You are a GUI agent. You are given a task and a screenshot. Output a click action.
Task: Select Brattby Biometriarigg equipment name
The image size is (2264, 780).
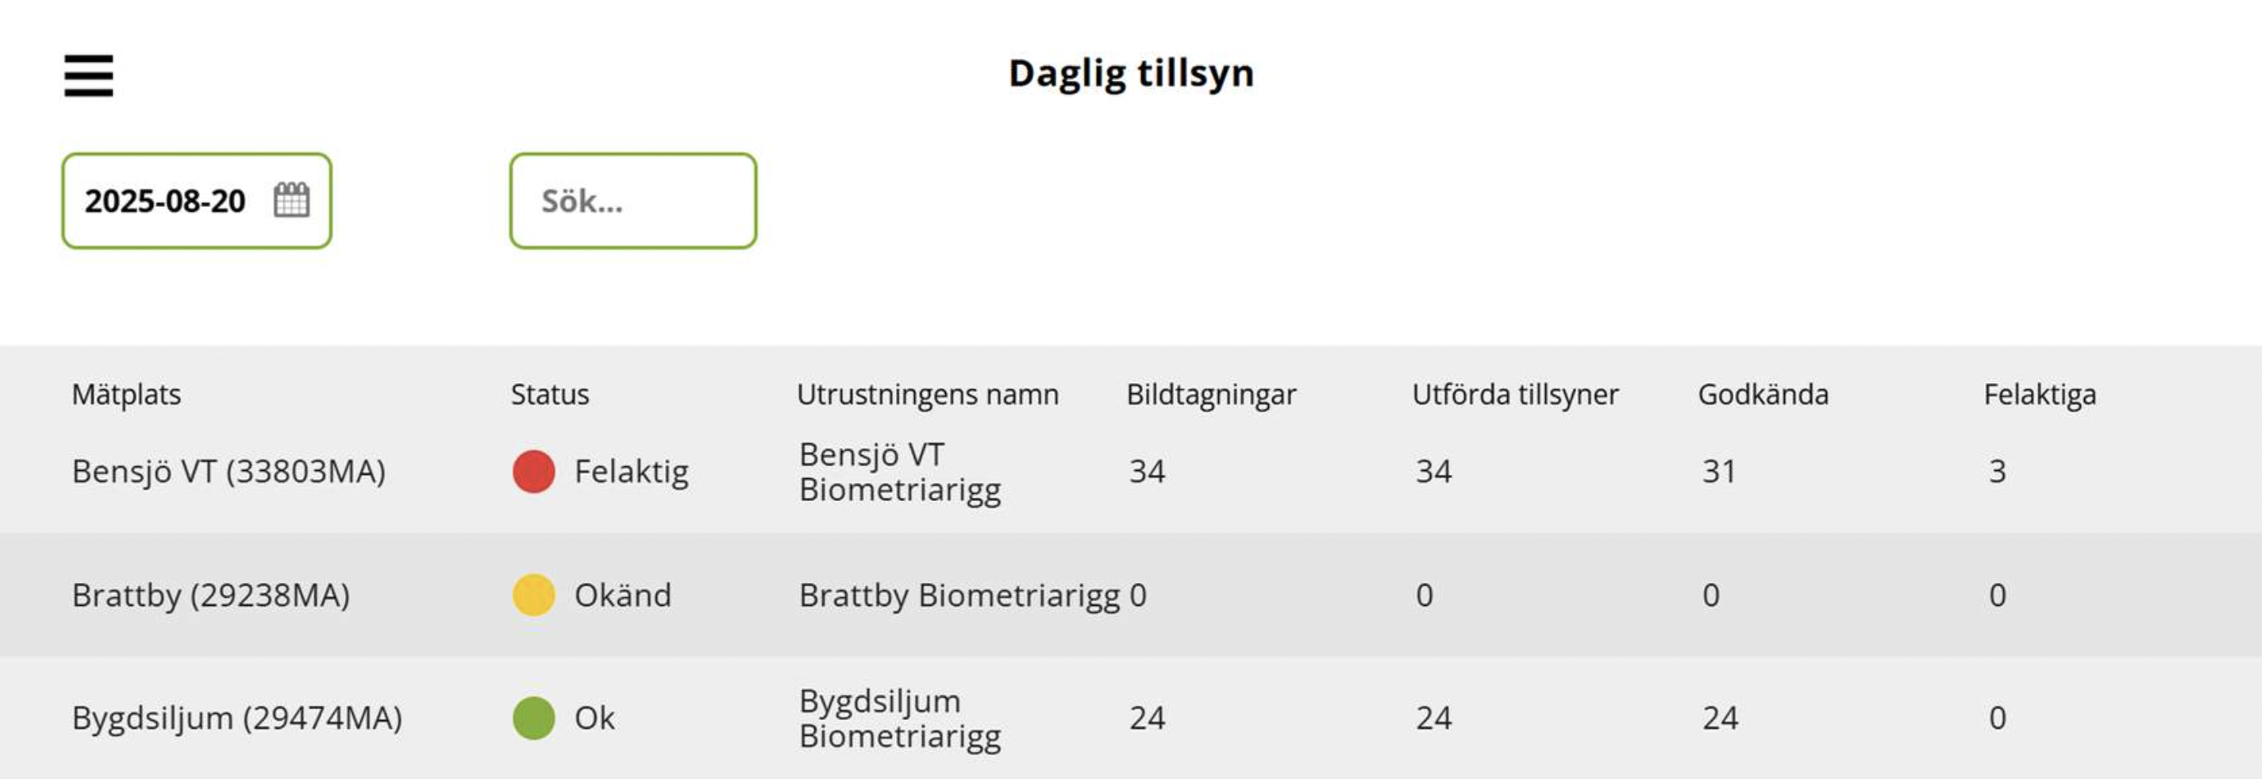959,595
